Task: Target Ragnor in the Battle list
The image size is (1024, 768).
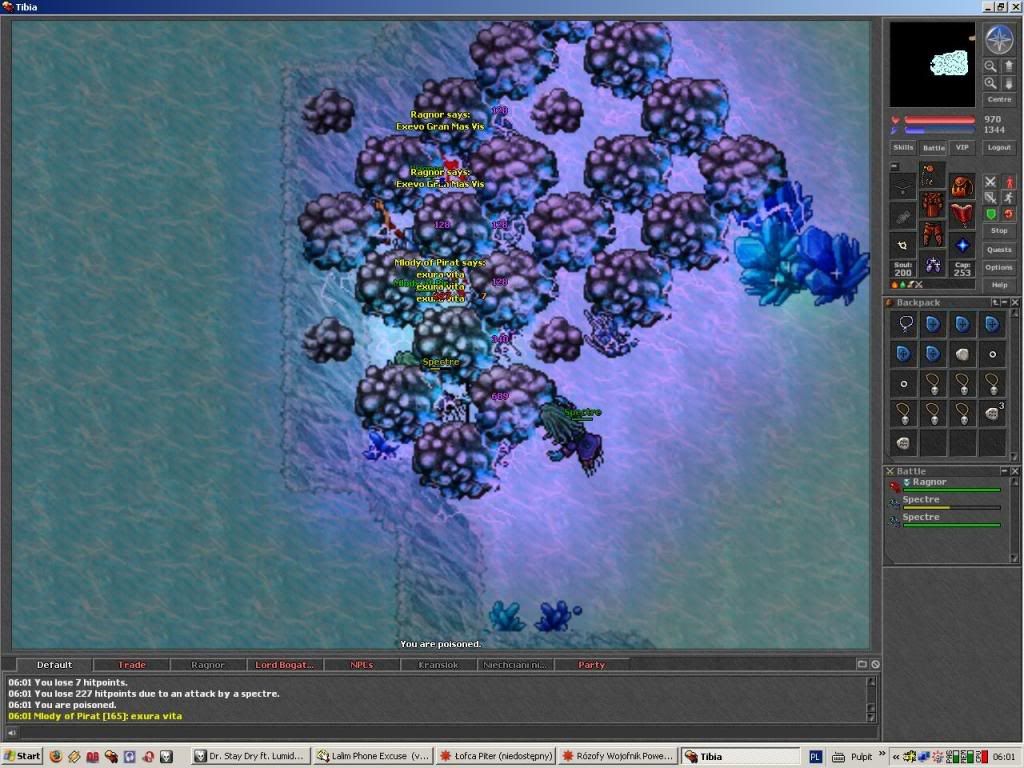Action: pyautogui.click(x=945, y=485)
